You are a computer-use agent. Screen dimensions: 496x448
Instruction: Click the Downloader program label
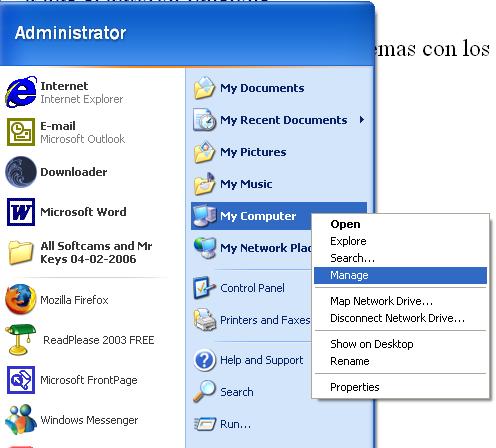pos(74,172)
